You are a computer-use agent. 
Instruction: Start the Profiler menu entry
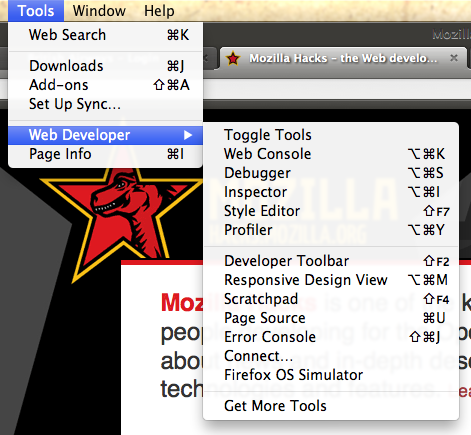point(331,230)
